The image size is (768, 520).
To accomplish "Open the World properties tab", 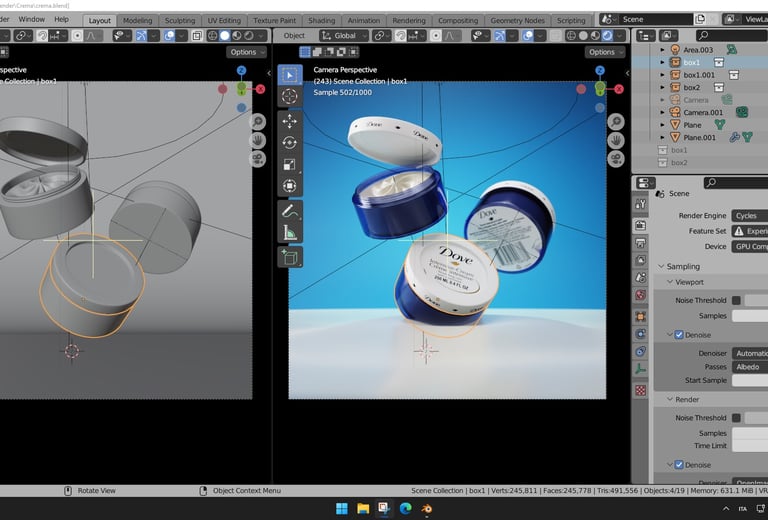I will pos(641,295).
